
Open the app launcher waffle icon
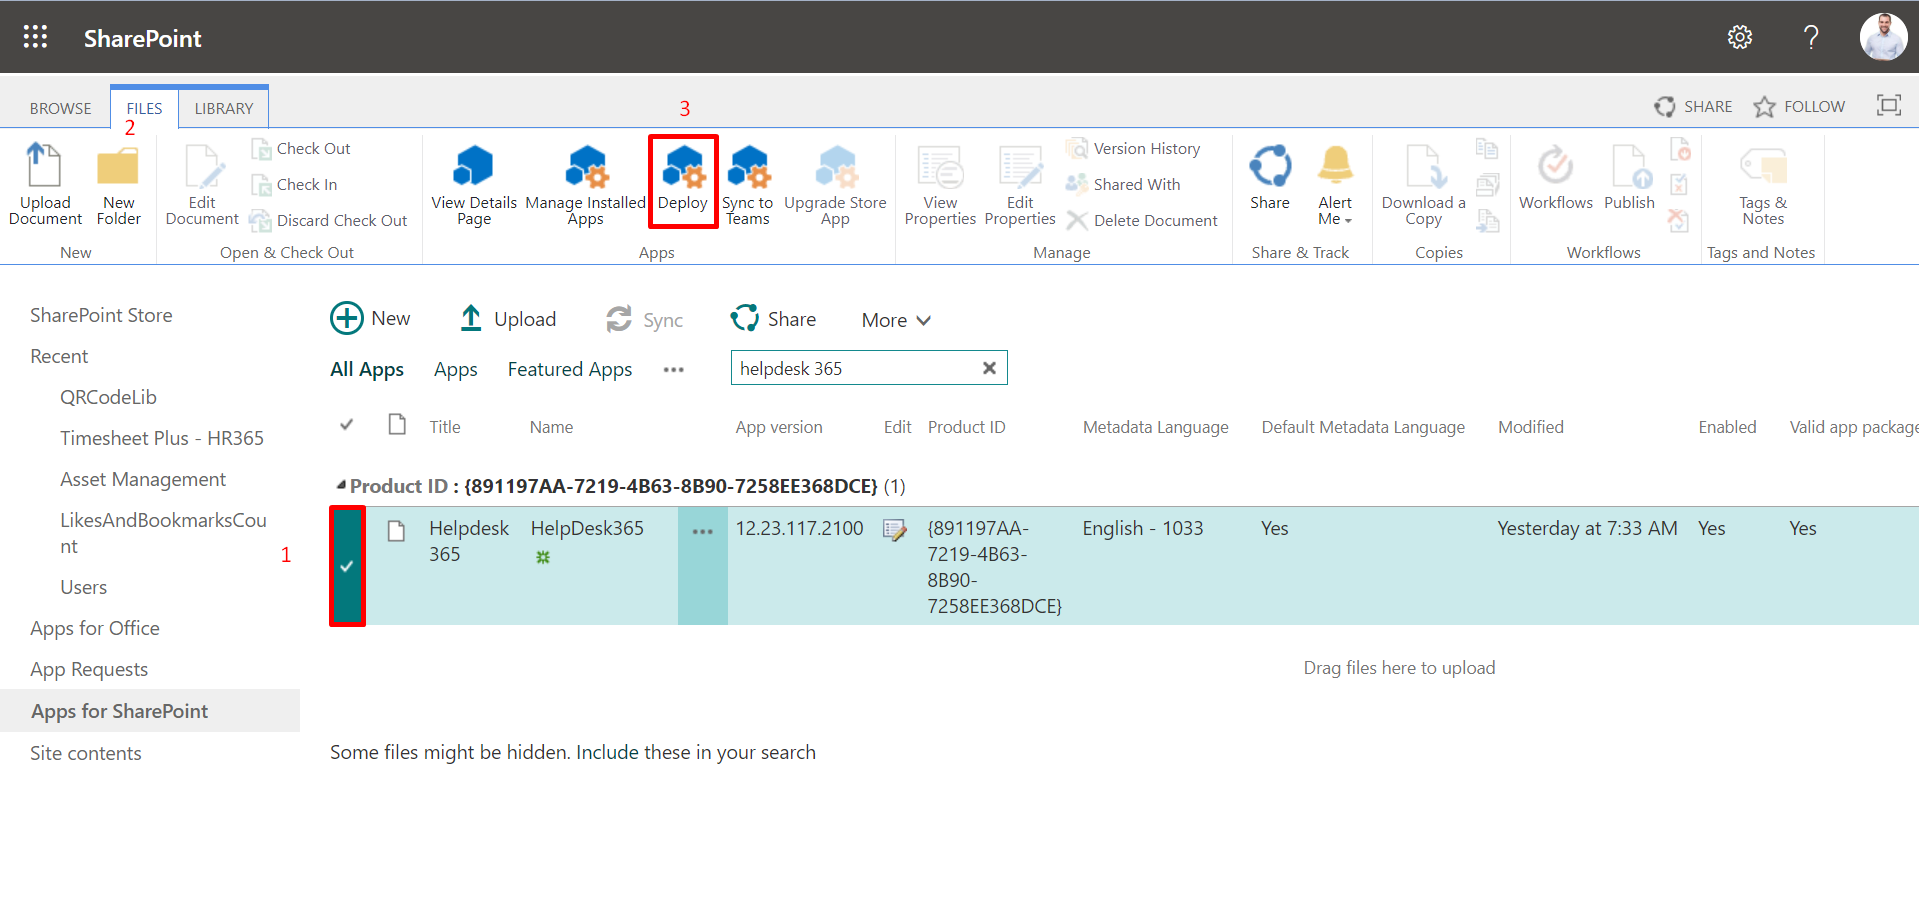35,37
